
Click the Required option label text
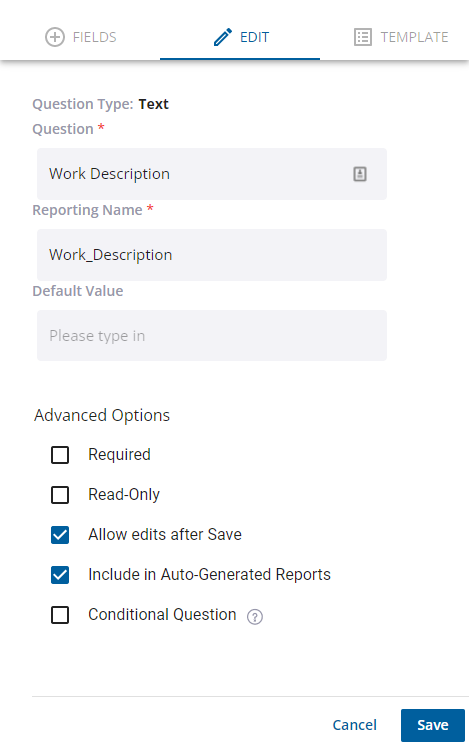pyautogui.click(x=119, y=455)
